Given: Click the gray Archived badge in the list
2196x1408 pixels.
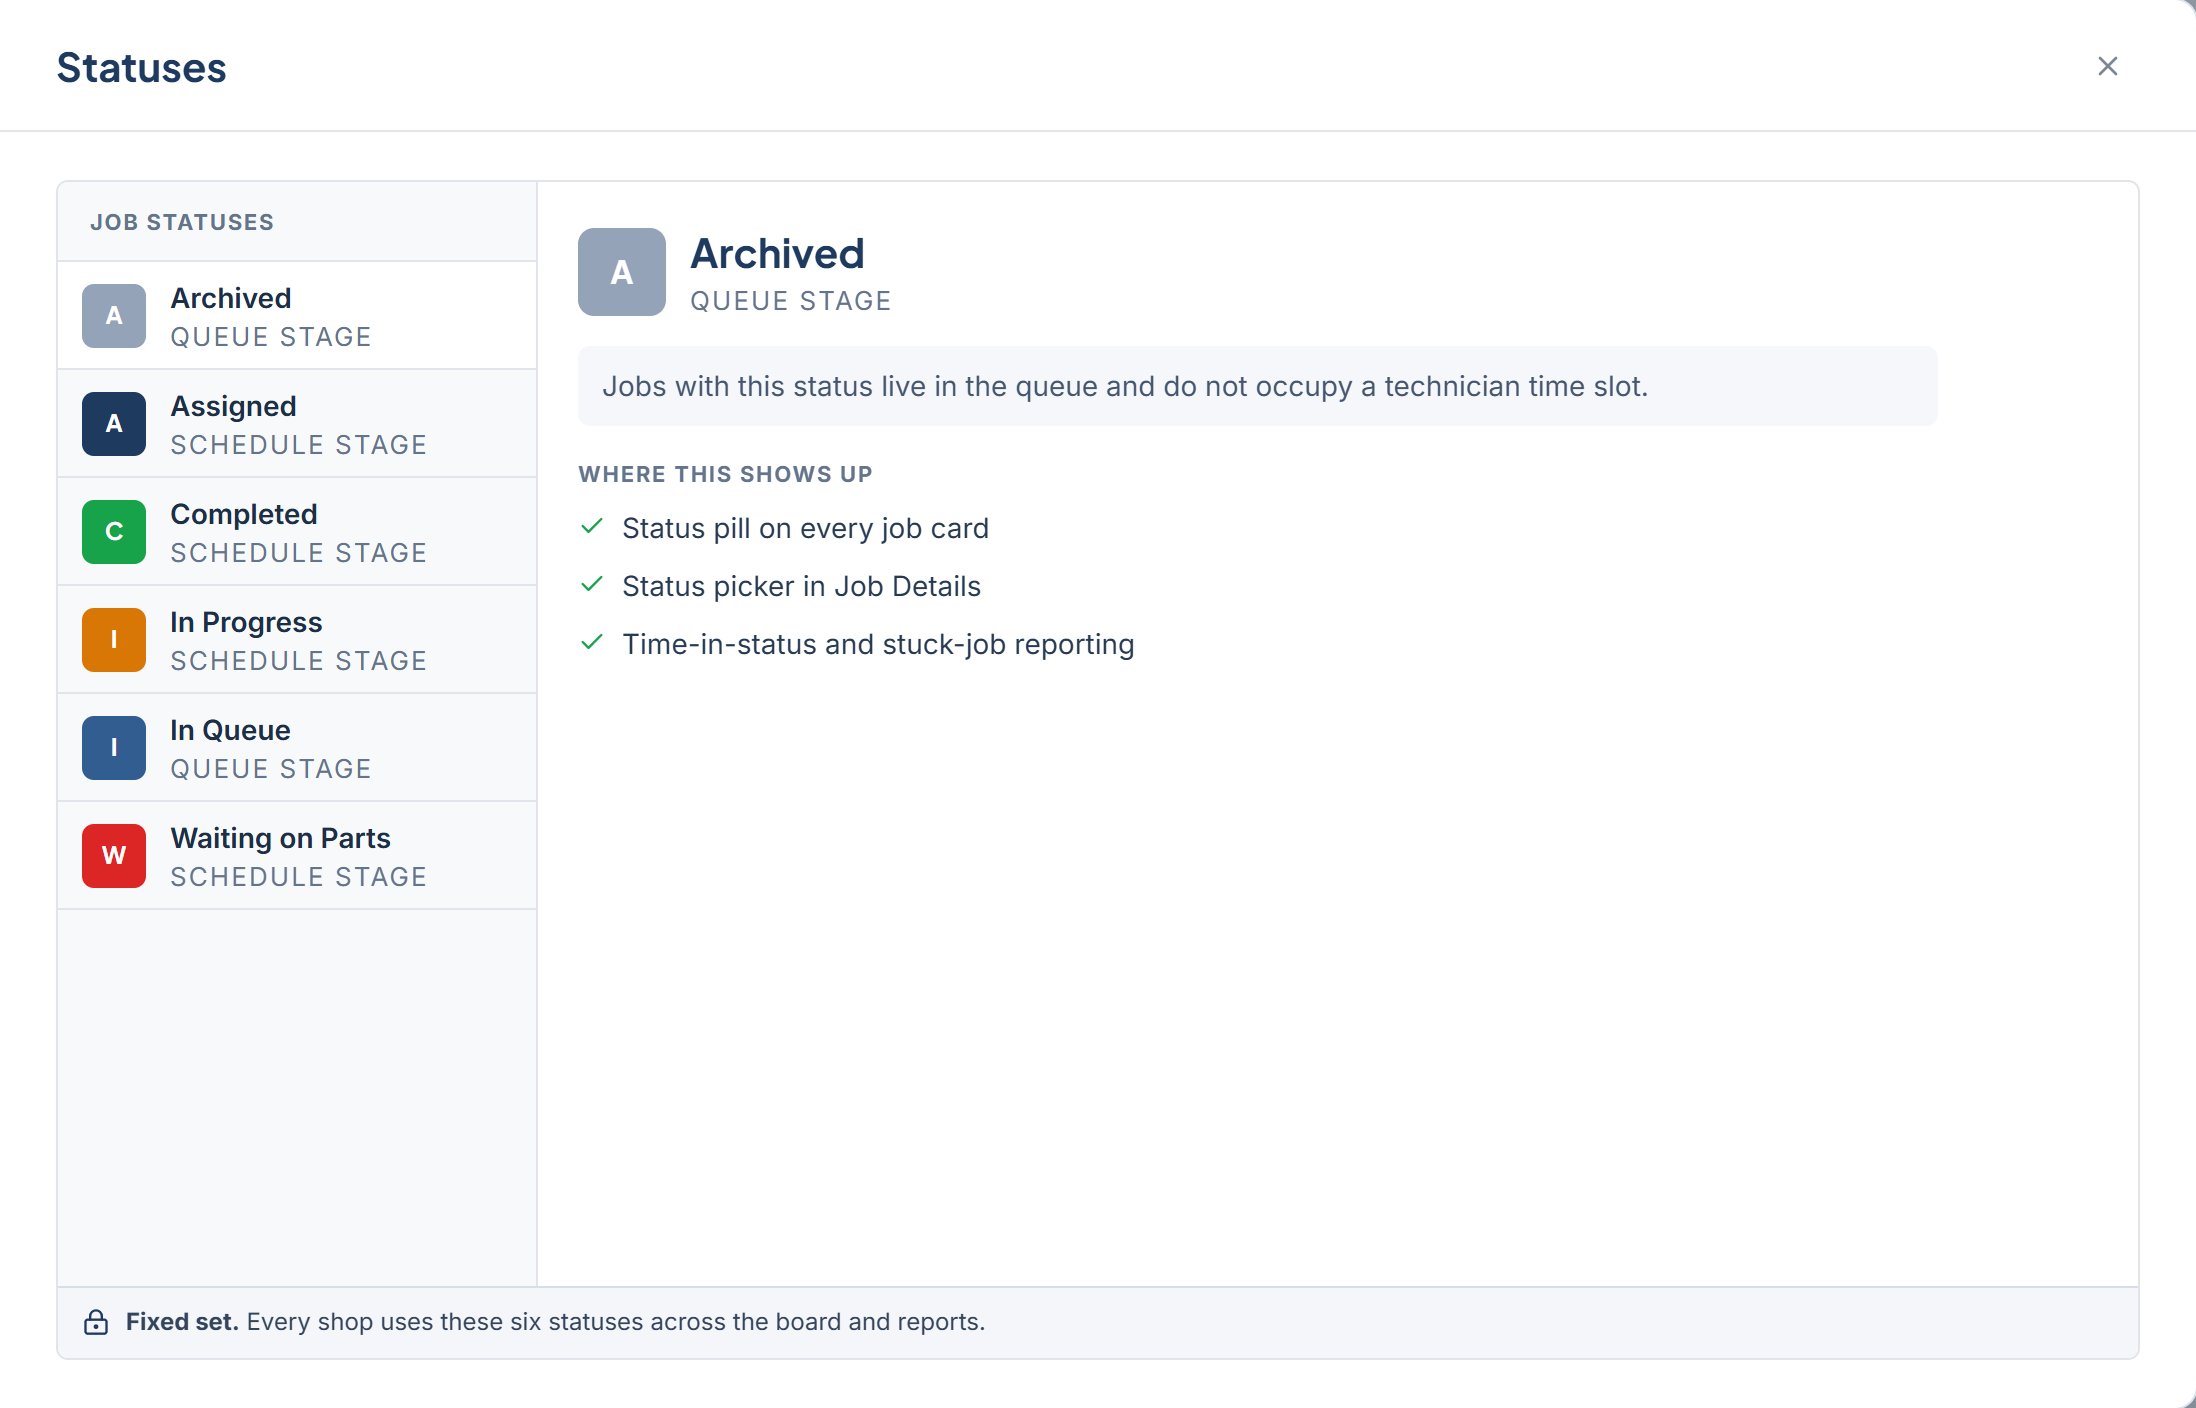Looking at the screenshot, I should pyautogui.click(x=114, y=316).
